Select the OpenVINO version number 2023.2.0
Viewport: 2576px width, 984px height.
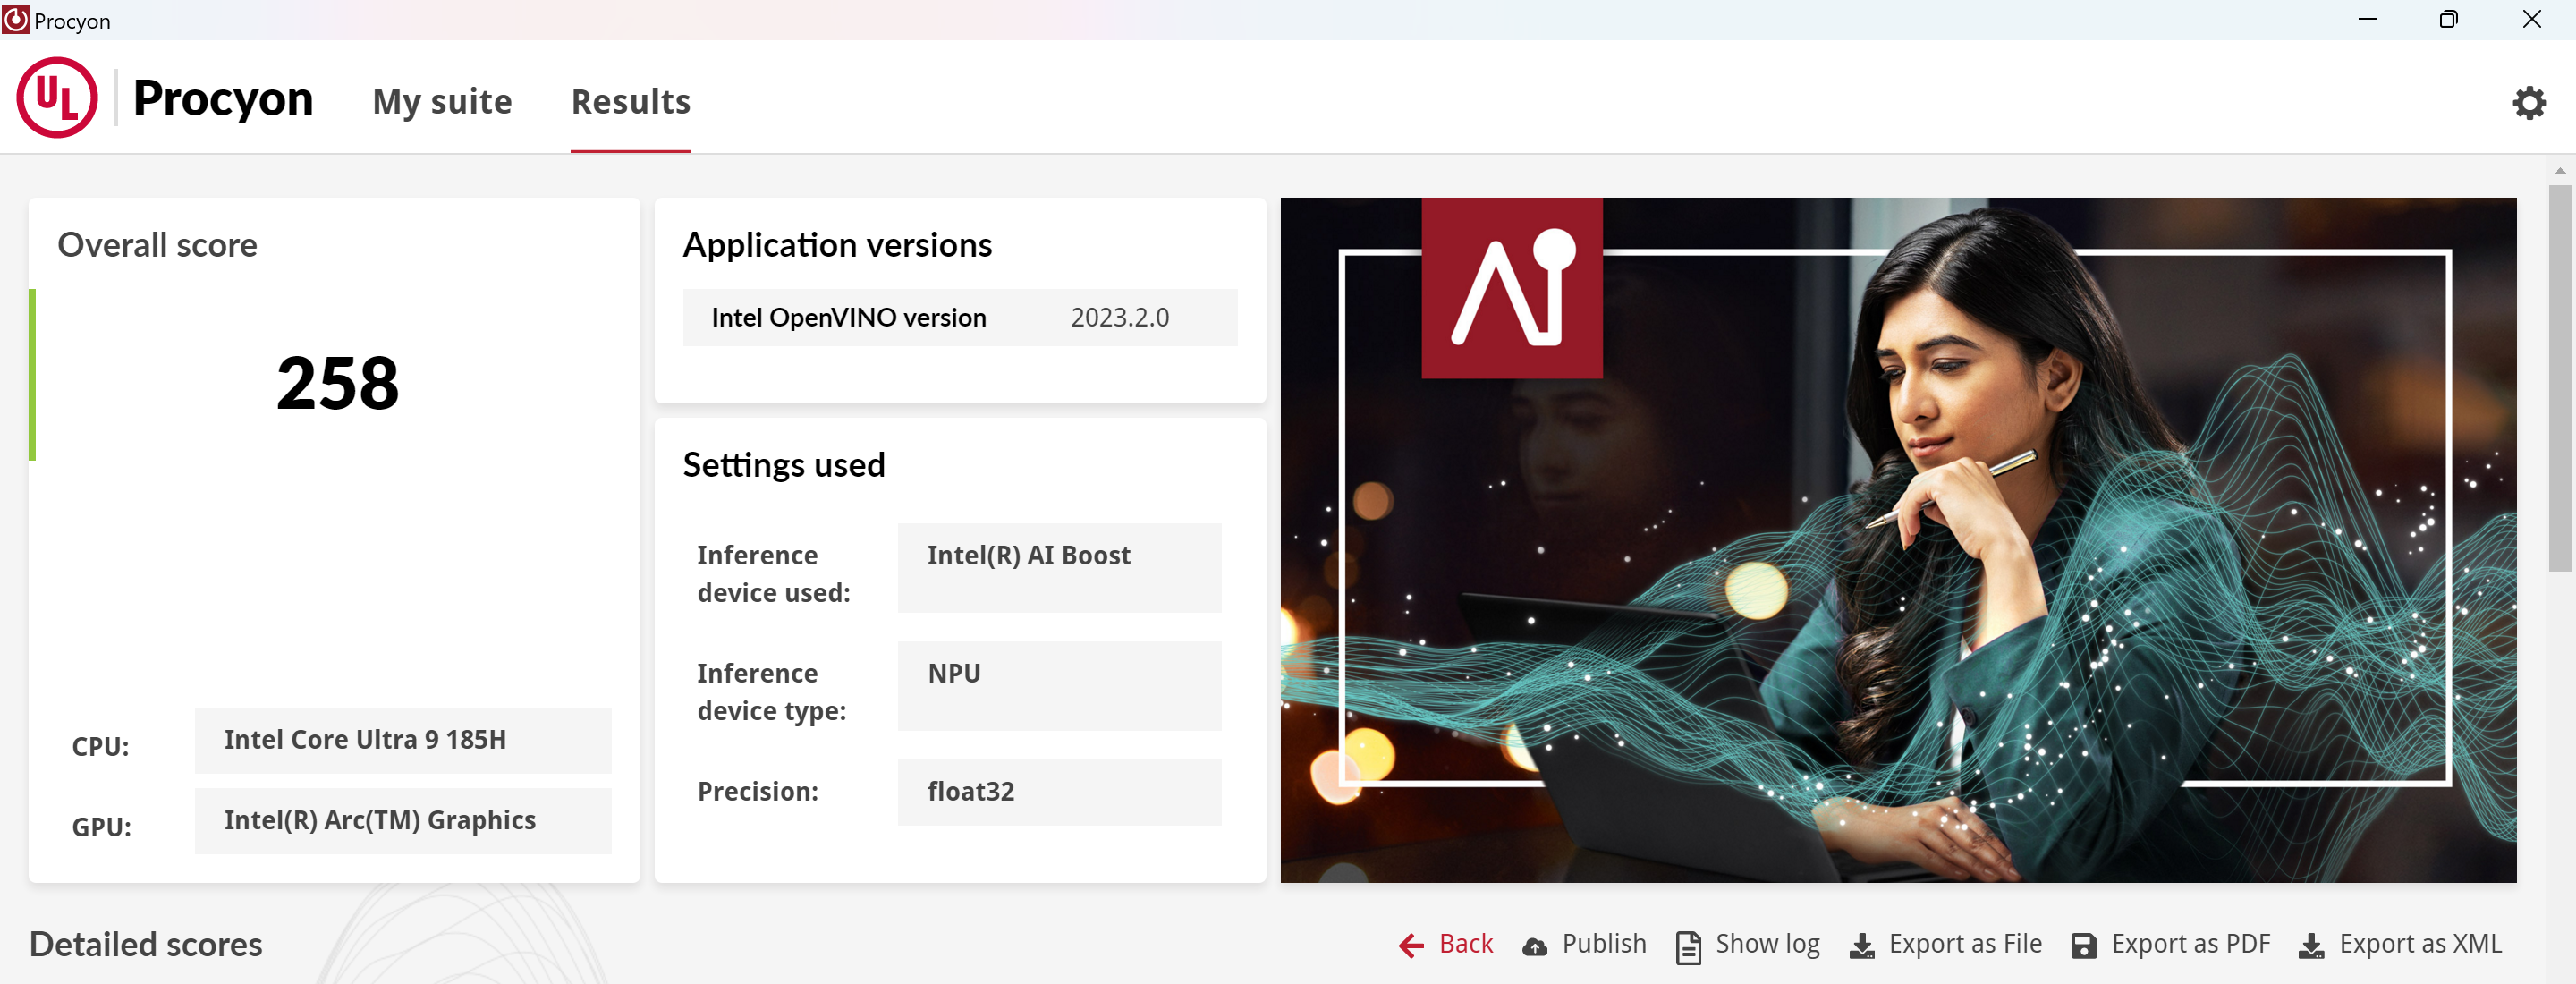tap(1119, 318)
